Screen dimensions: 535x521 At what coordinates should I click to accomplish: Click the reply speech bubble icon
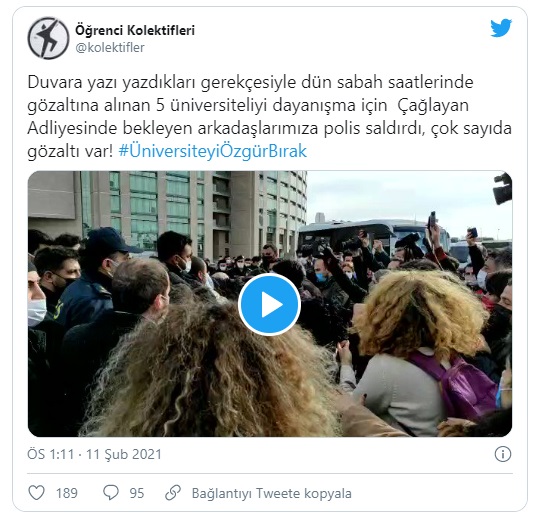[x=111, y=493]
